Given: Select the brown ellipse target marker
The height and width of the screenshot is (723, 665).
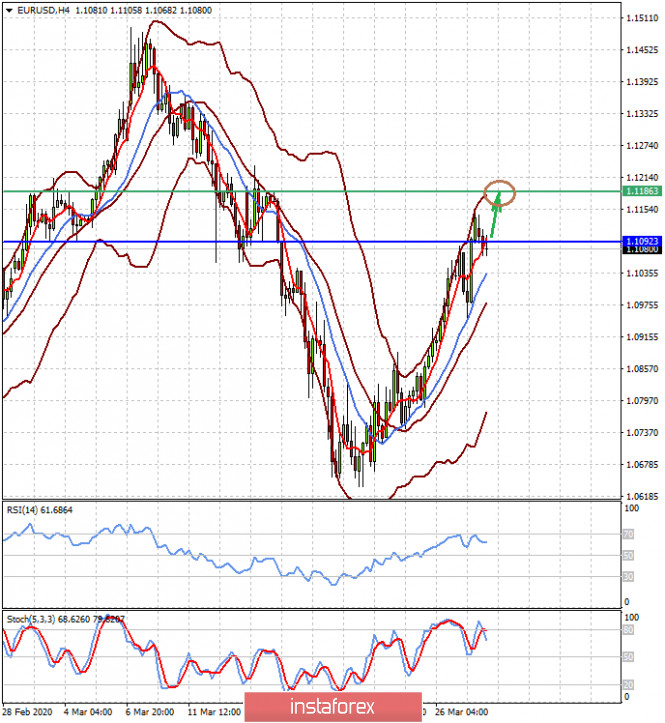Looking at the screenshot, I should coord(499,191).
